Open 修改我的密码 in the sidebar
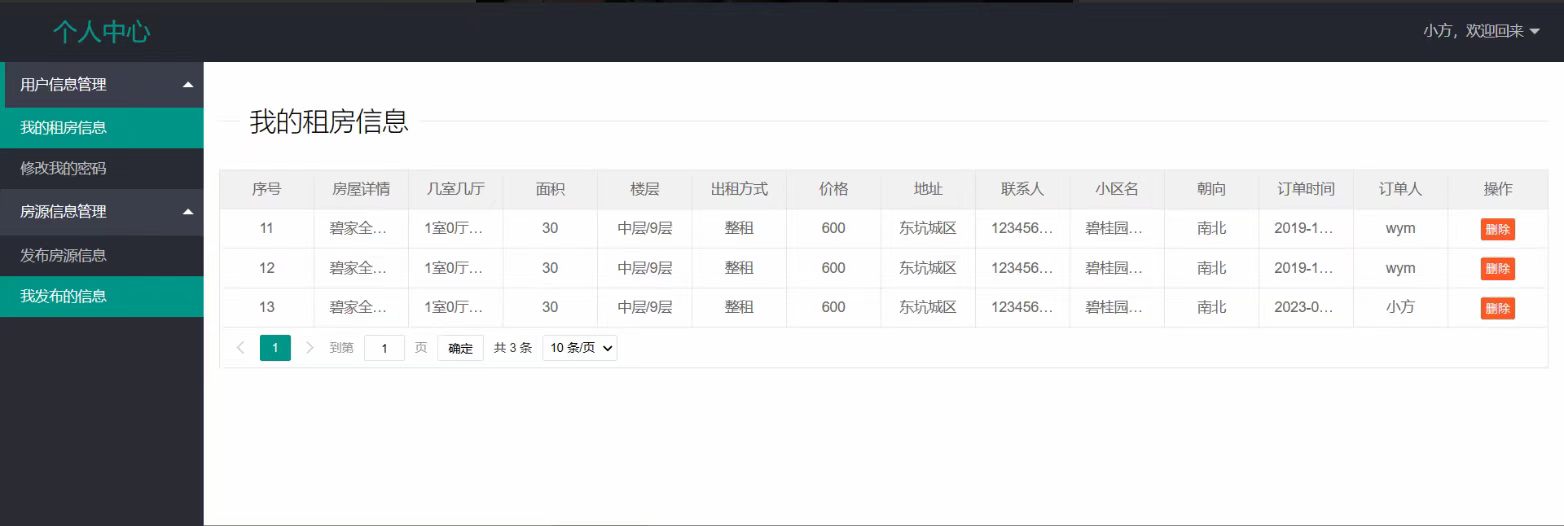Image resolution: width=1564 pixels, height=526 pixels. coord(102,169)
